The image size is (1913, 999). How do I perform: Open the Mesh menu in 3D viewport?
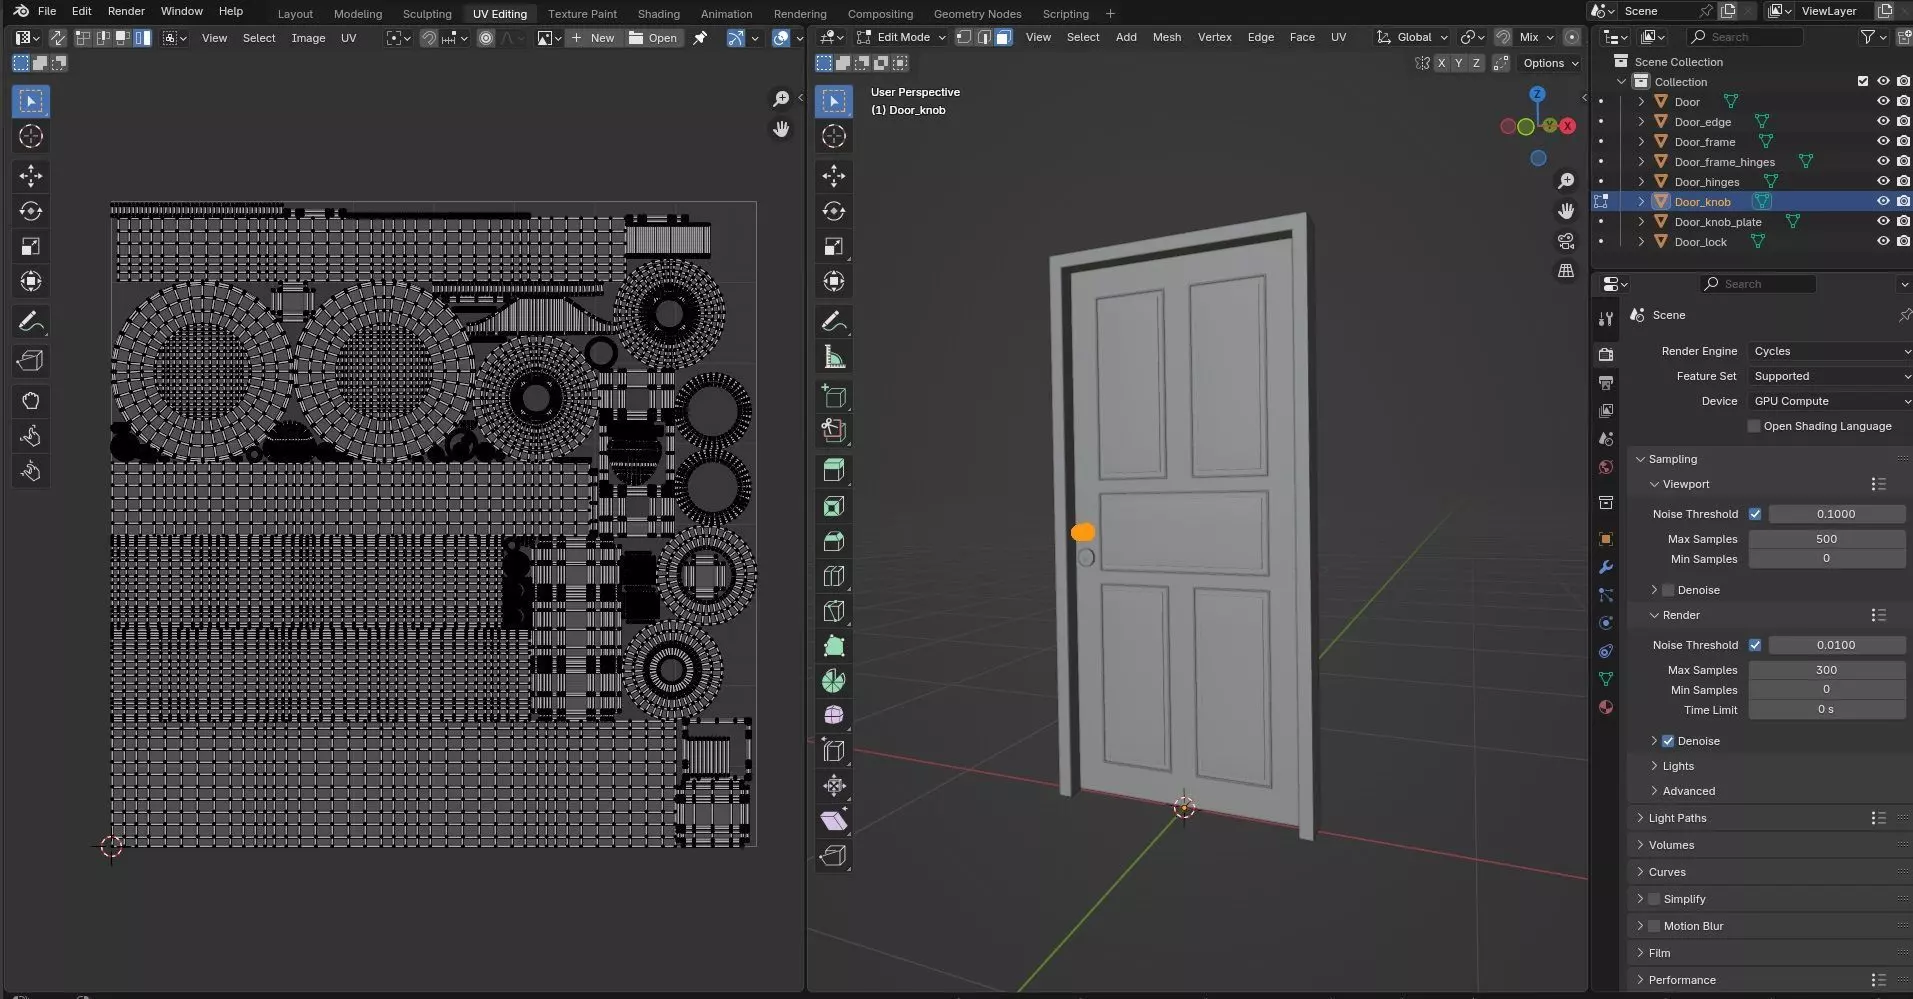coord(1166,37)
